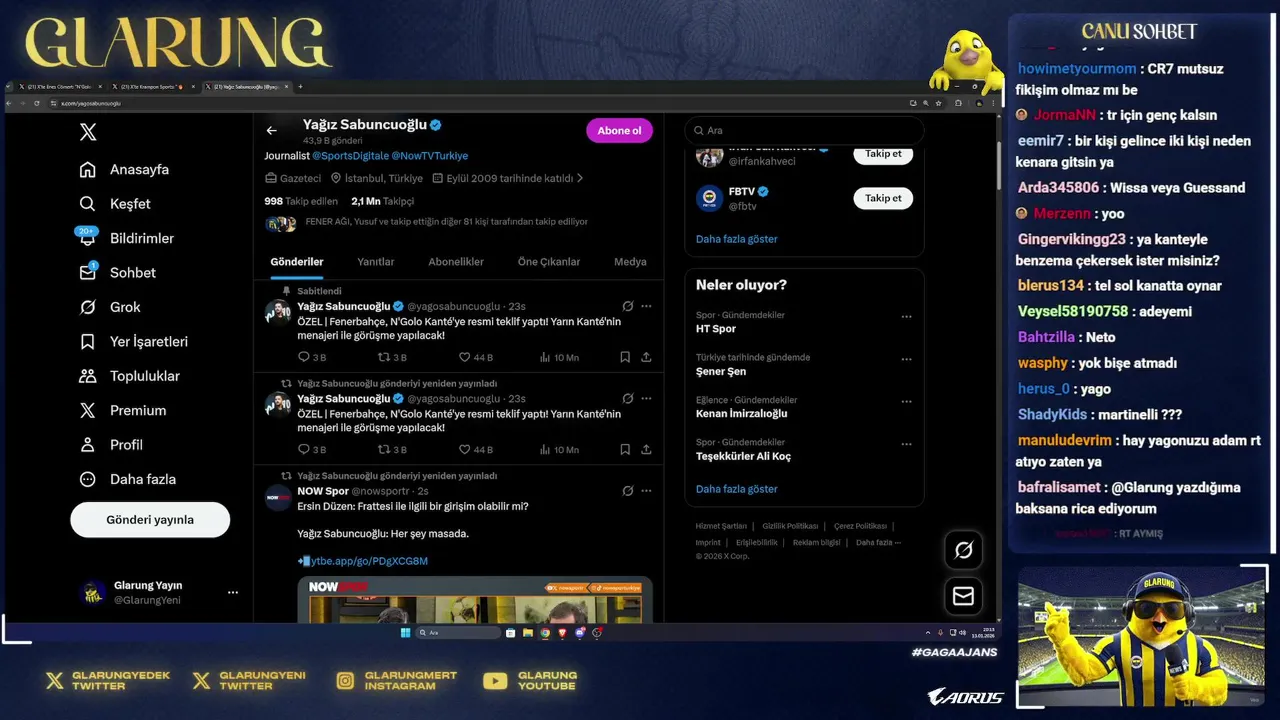Screen dimensions: 1280x720
Task: Open more options on pinned post
Action: 646,306
